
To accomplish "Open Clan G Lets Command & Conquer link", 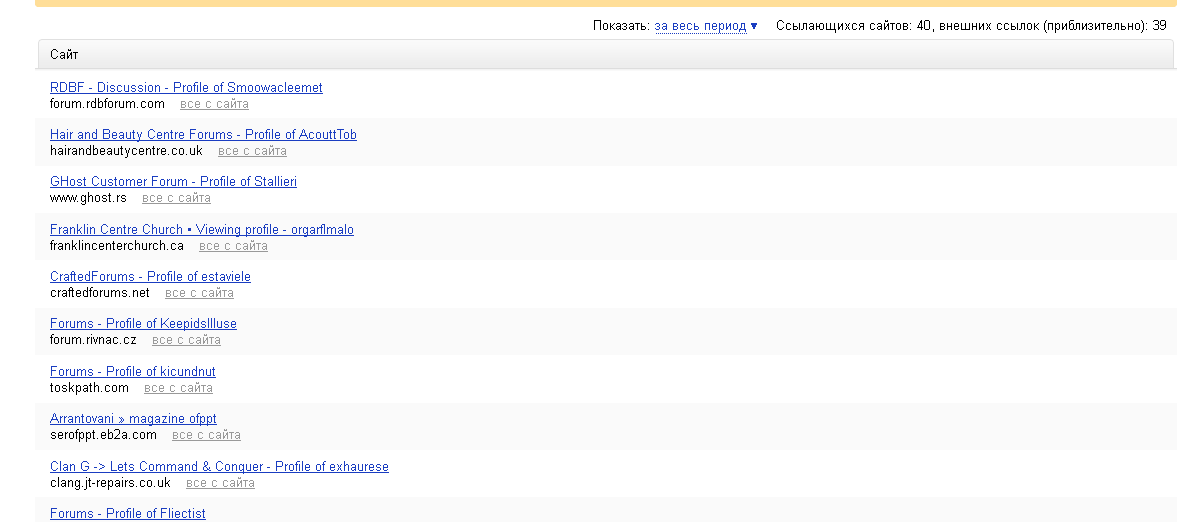I will pos(219,467).
